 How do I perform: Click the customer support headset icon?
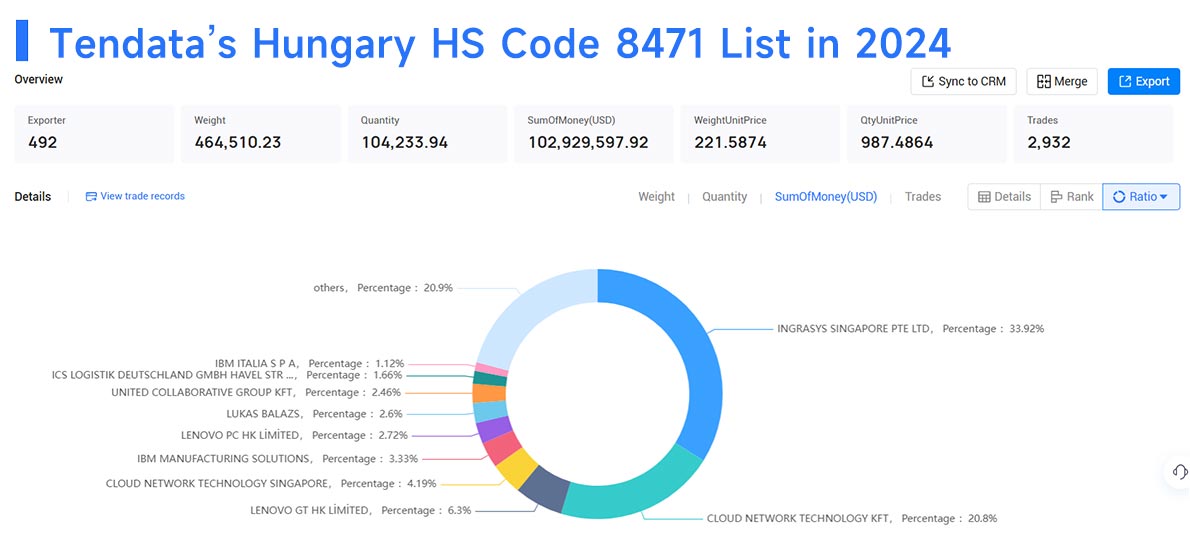point(1180,471)
